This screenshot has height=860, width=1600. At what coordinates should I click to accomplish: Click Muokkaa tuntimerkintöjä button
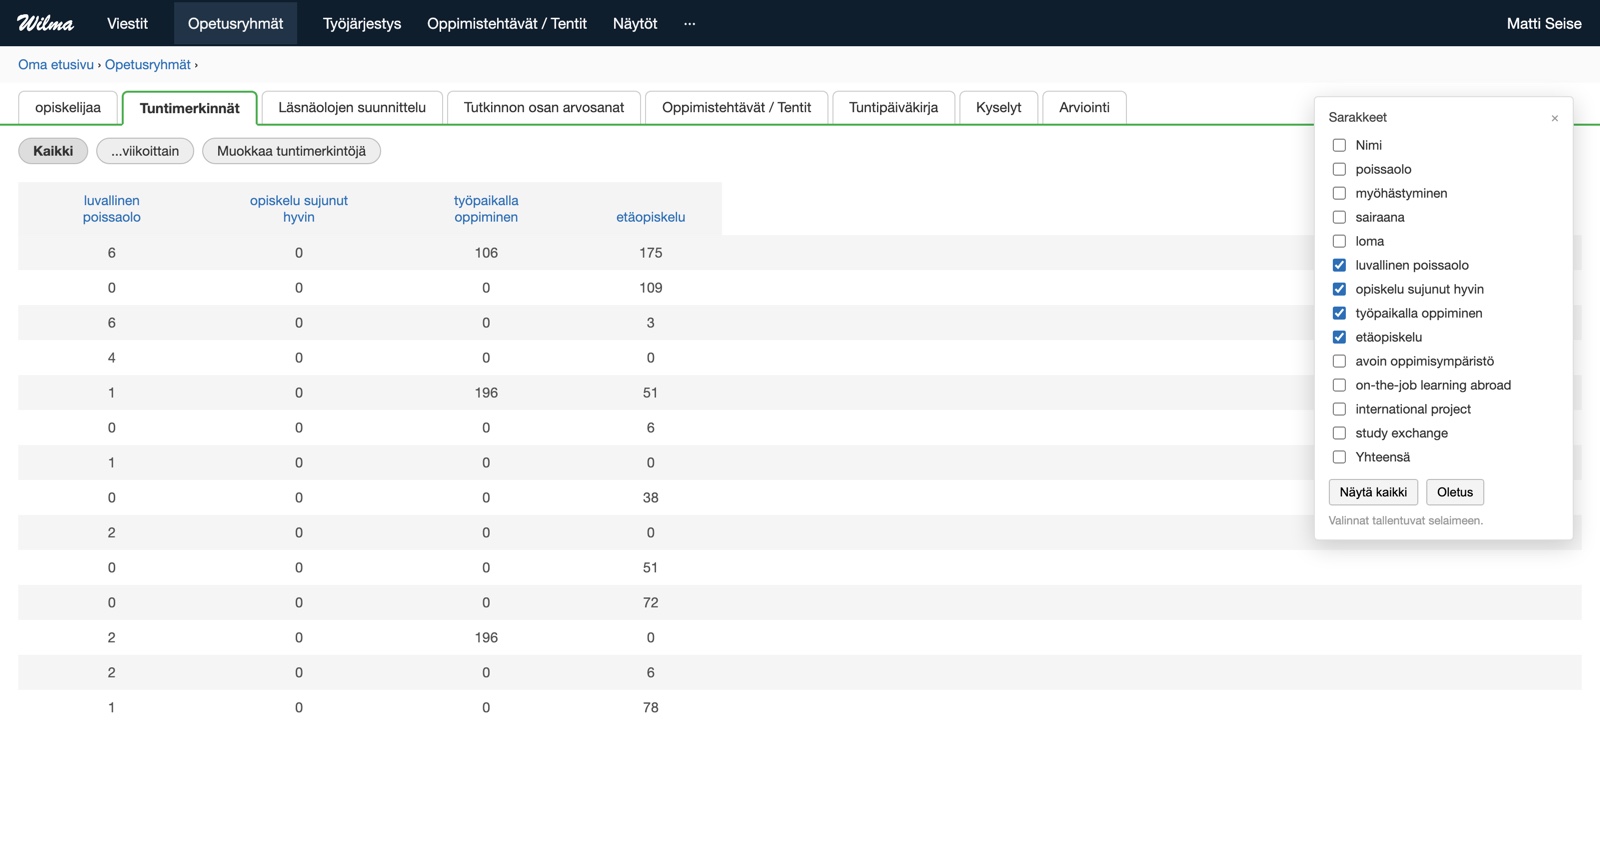[291, 151]
